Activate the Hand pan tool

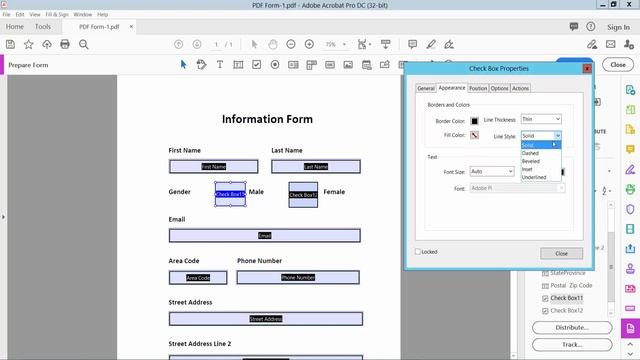[273, 44]
